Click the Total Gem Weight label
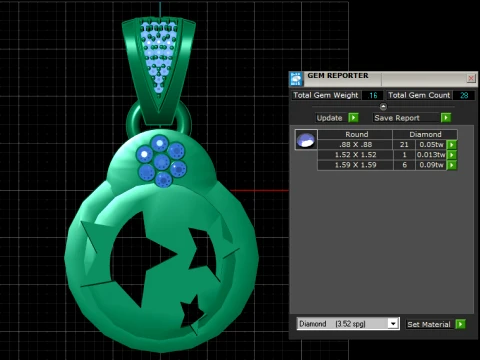The width and height of the screenshot is (480, 360). coord(326,95)
